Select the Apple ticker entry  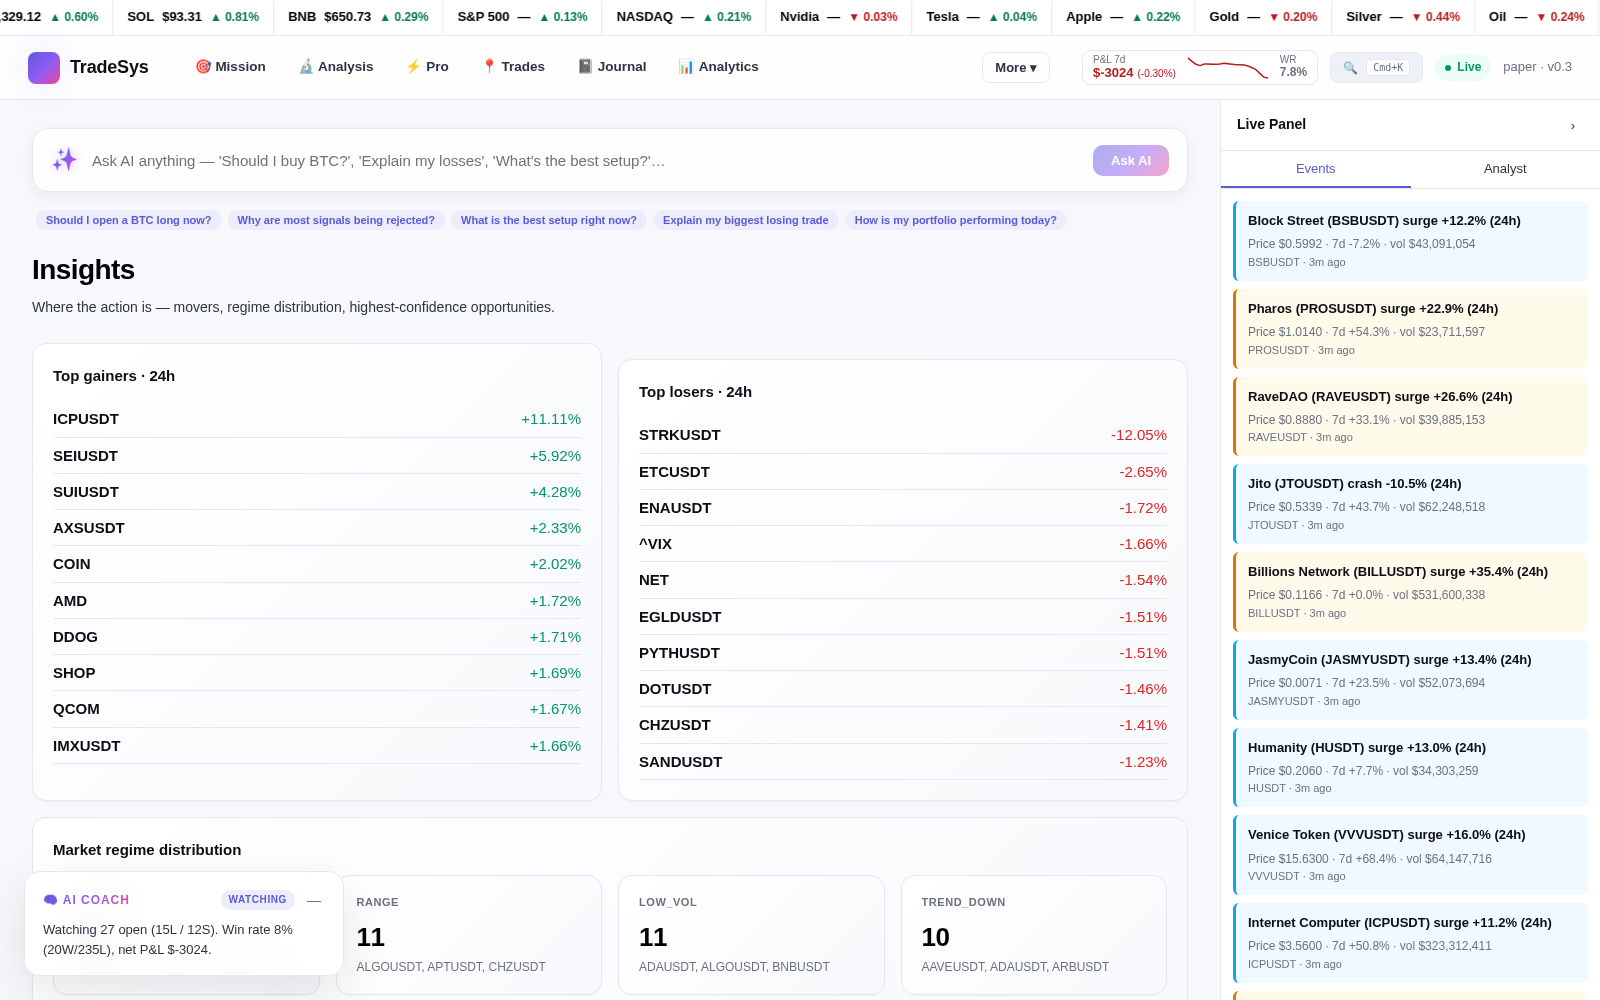tap(1123, 17)
